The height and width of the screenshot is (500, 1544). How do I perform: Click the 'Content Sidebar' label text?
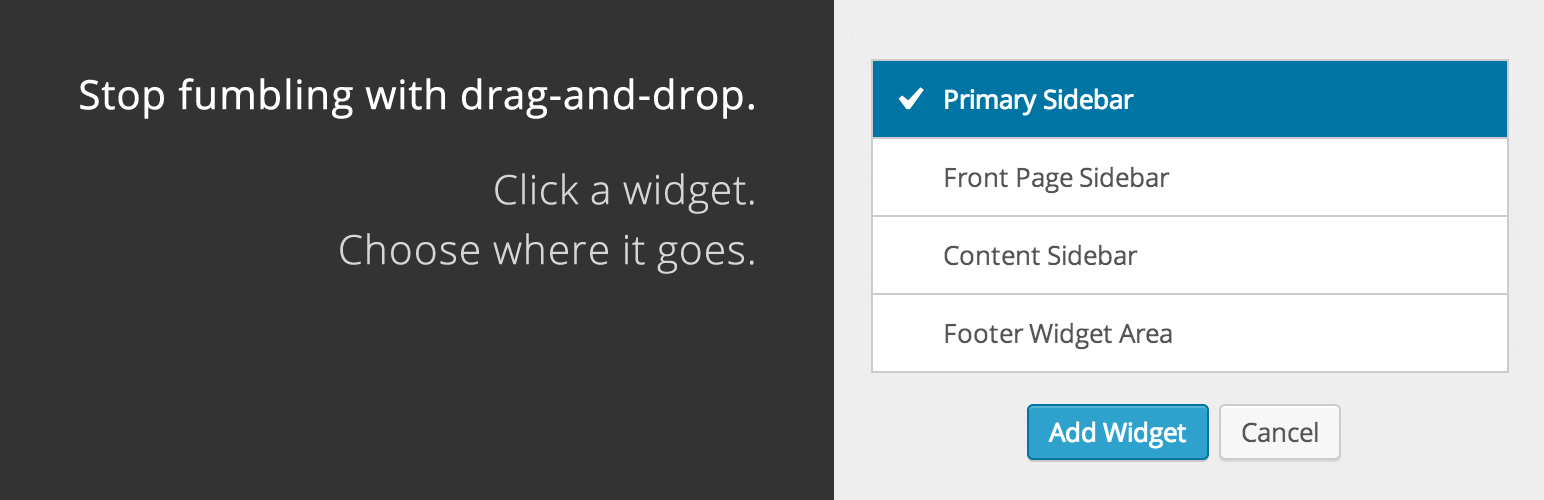1040,256
